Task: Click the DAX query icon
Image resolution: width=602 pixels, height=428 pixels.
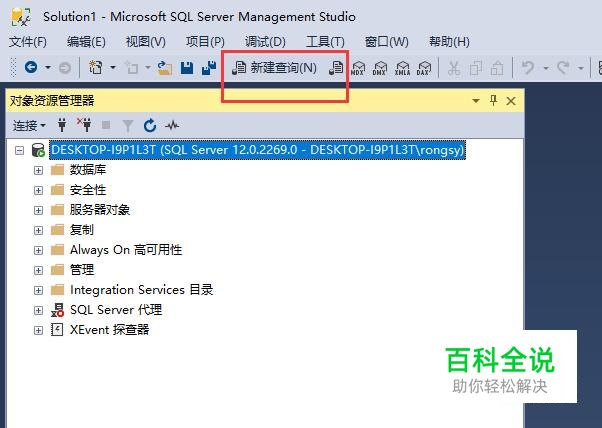Action: tap(423, 68)
